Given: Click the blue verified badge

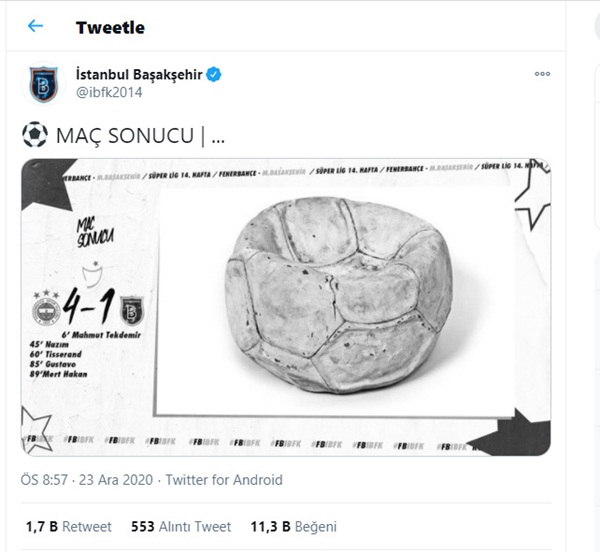Looking at the screenshot, I should [x=214, y=75].
